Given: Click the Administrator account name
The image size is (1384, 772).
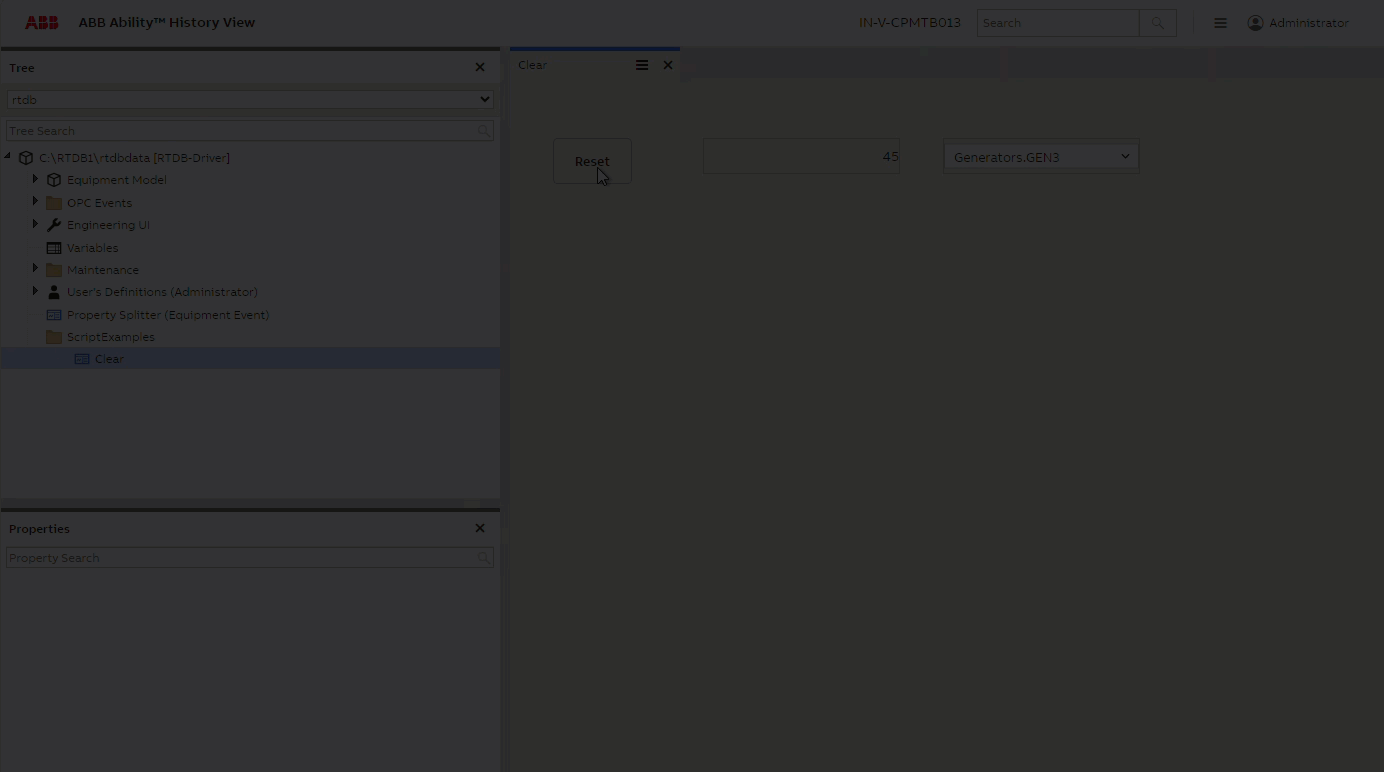Looking at the screenshot, I should [x=1309, y=23].
